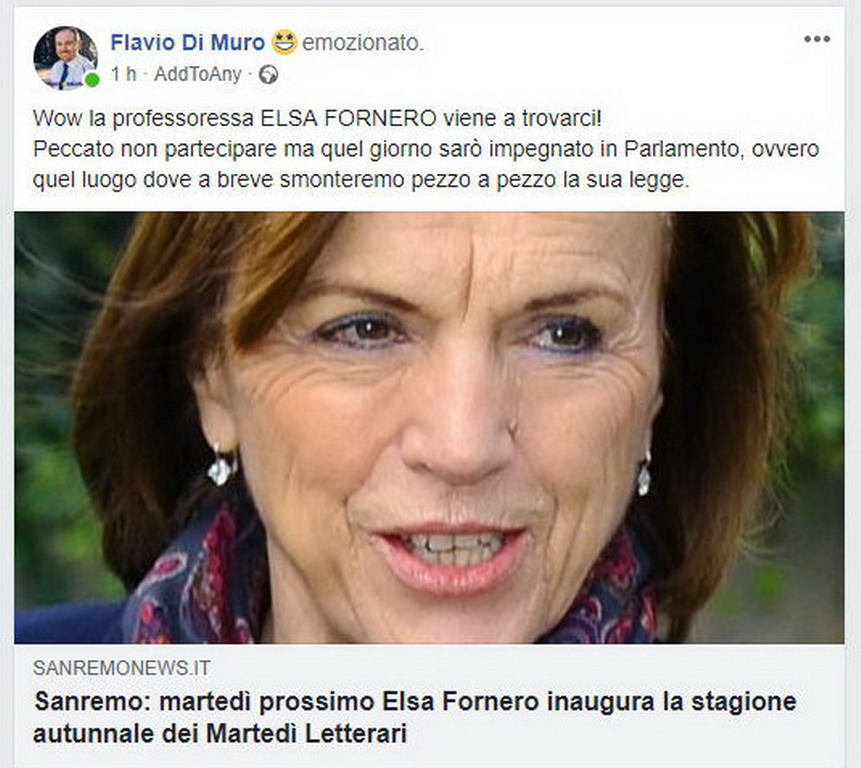Click the SANREMONEWS.IT source label
This screenshot has height=768, width=861.
click(121, 668)
